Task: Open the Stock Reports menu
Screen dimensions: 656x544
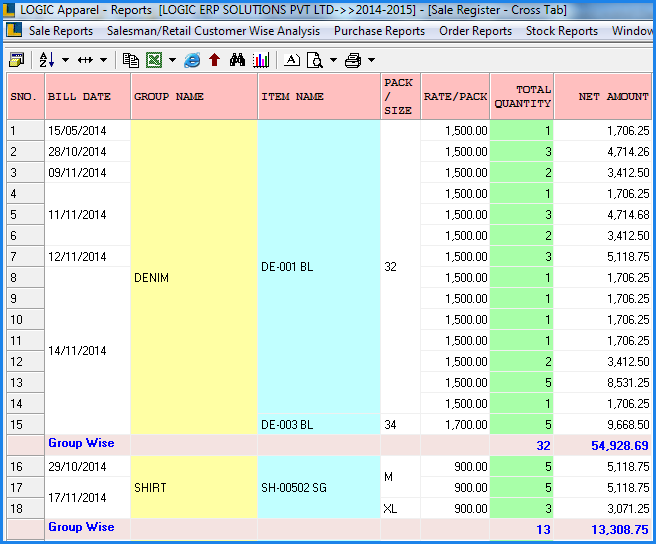Action: 562,31
